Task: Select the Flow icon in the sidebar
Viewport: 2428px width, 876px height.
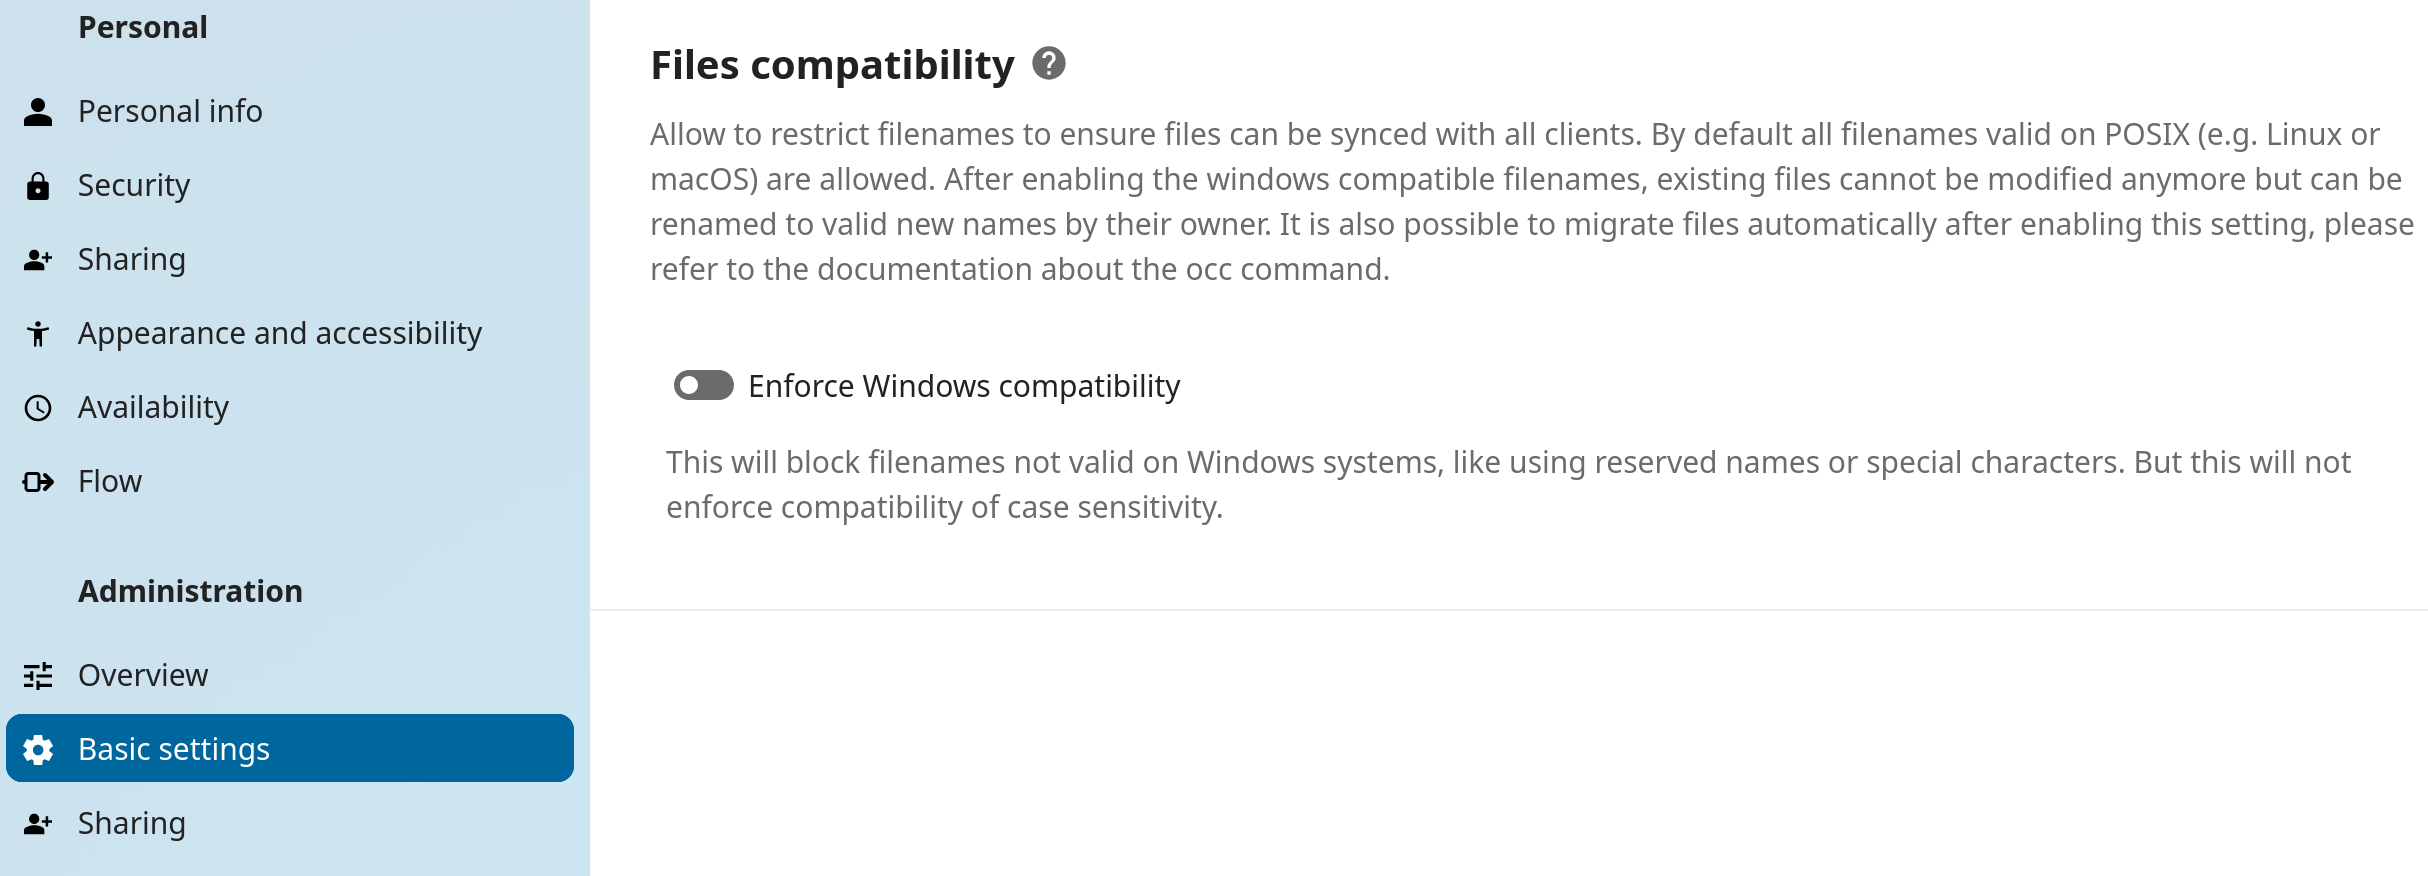Action: click(39, 481)
